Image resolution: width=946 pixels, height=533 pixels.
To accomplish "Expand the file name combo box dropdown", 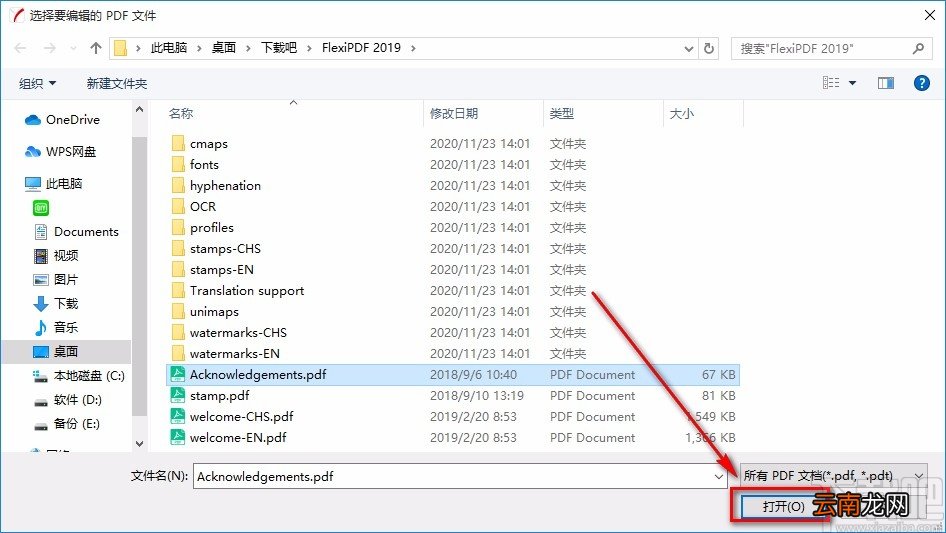I will 719,476.
